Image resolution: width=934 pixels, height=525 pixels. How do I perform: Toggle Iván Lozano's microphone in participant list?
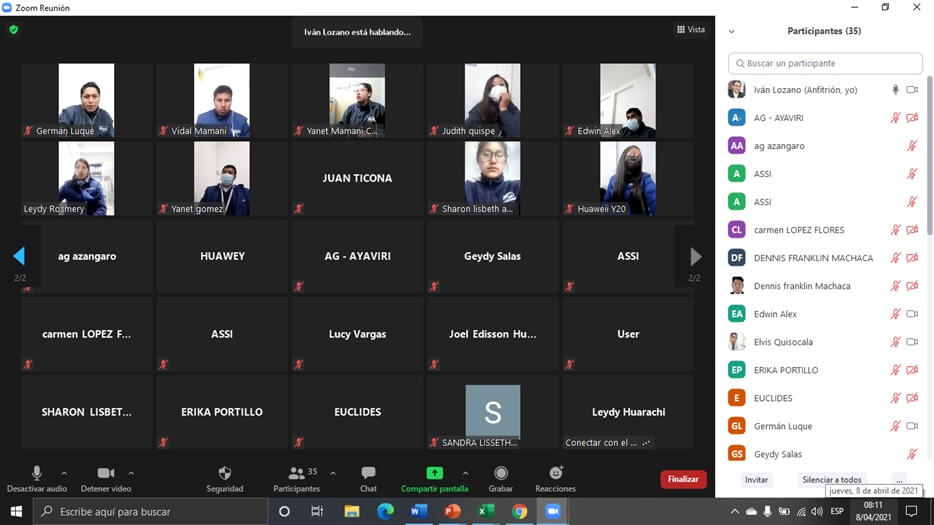pos(895,90)
